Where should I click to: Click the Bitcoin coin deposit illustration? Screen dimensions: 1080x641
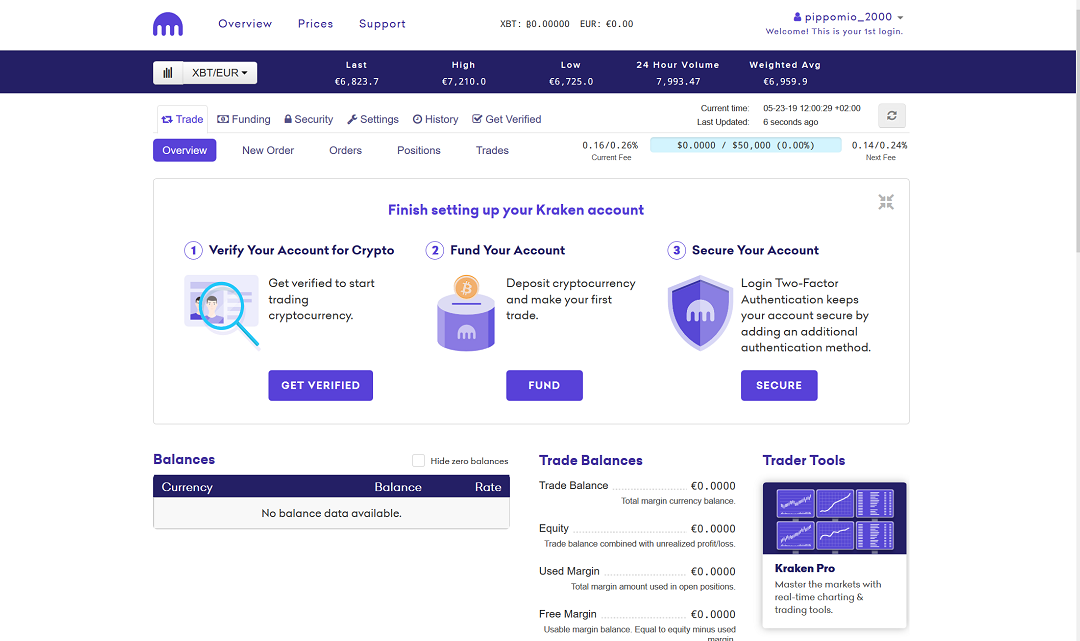pyautogui.click(x=466, y=313)
